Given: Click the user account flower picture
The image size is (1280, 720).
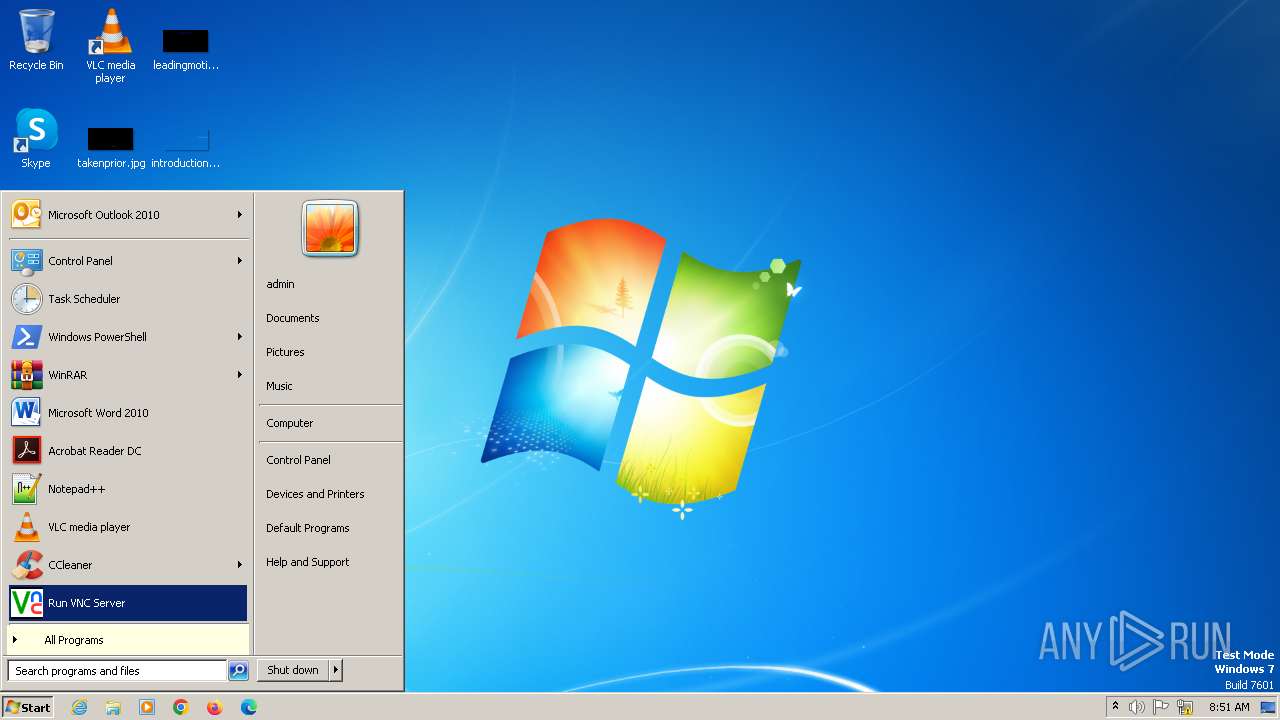Looking at the screenshot, I should coord(330,229).
